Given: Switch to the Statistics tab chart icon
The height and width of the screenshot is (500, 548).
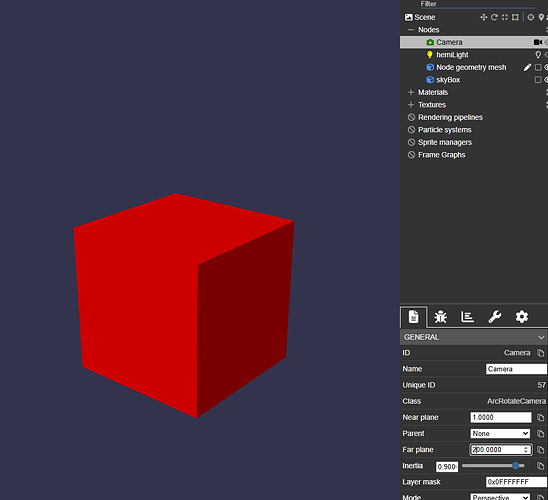Looking at the screenshot, I should tap(467, 317).
